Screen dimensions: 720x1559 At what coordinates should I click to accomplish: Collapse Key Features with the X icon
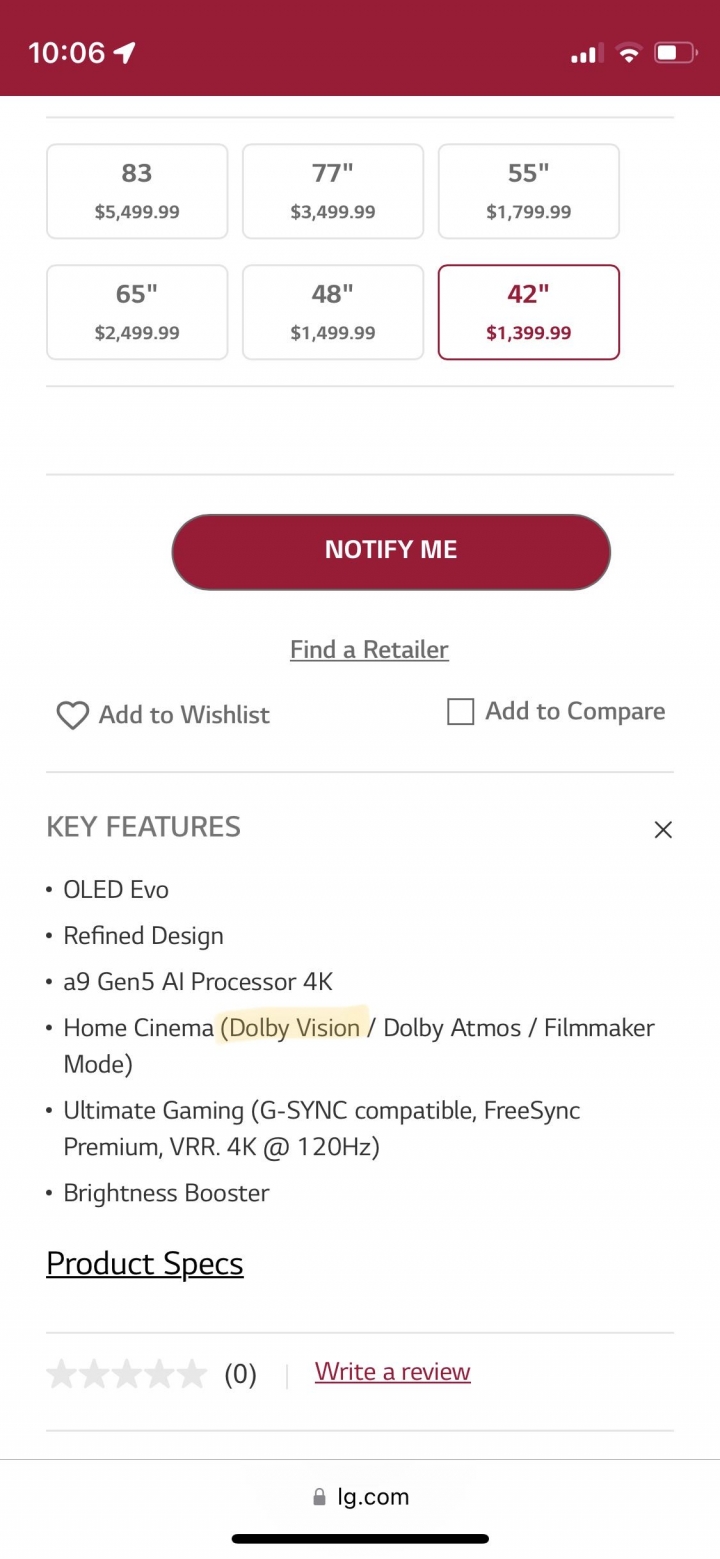pos(662,829)
